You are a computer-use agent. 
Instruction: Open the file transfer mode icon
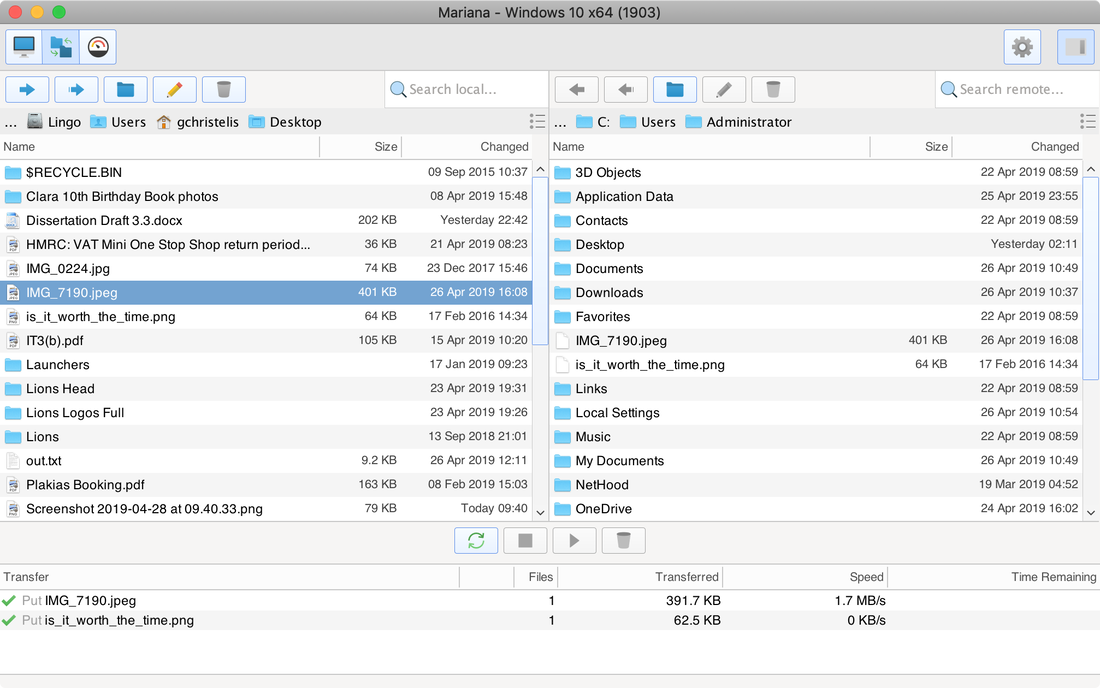click(x=61, y=47)
